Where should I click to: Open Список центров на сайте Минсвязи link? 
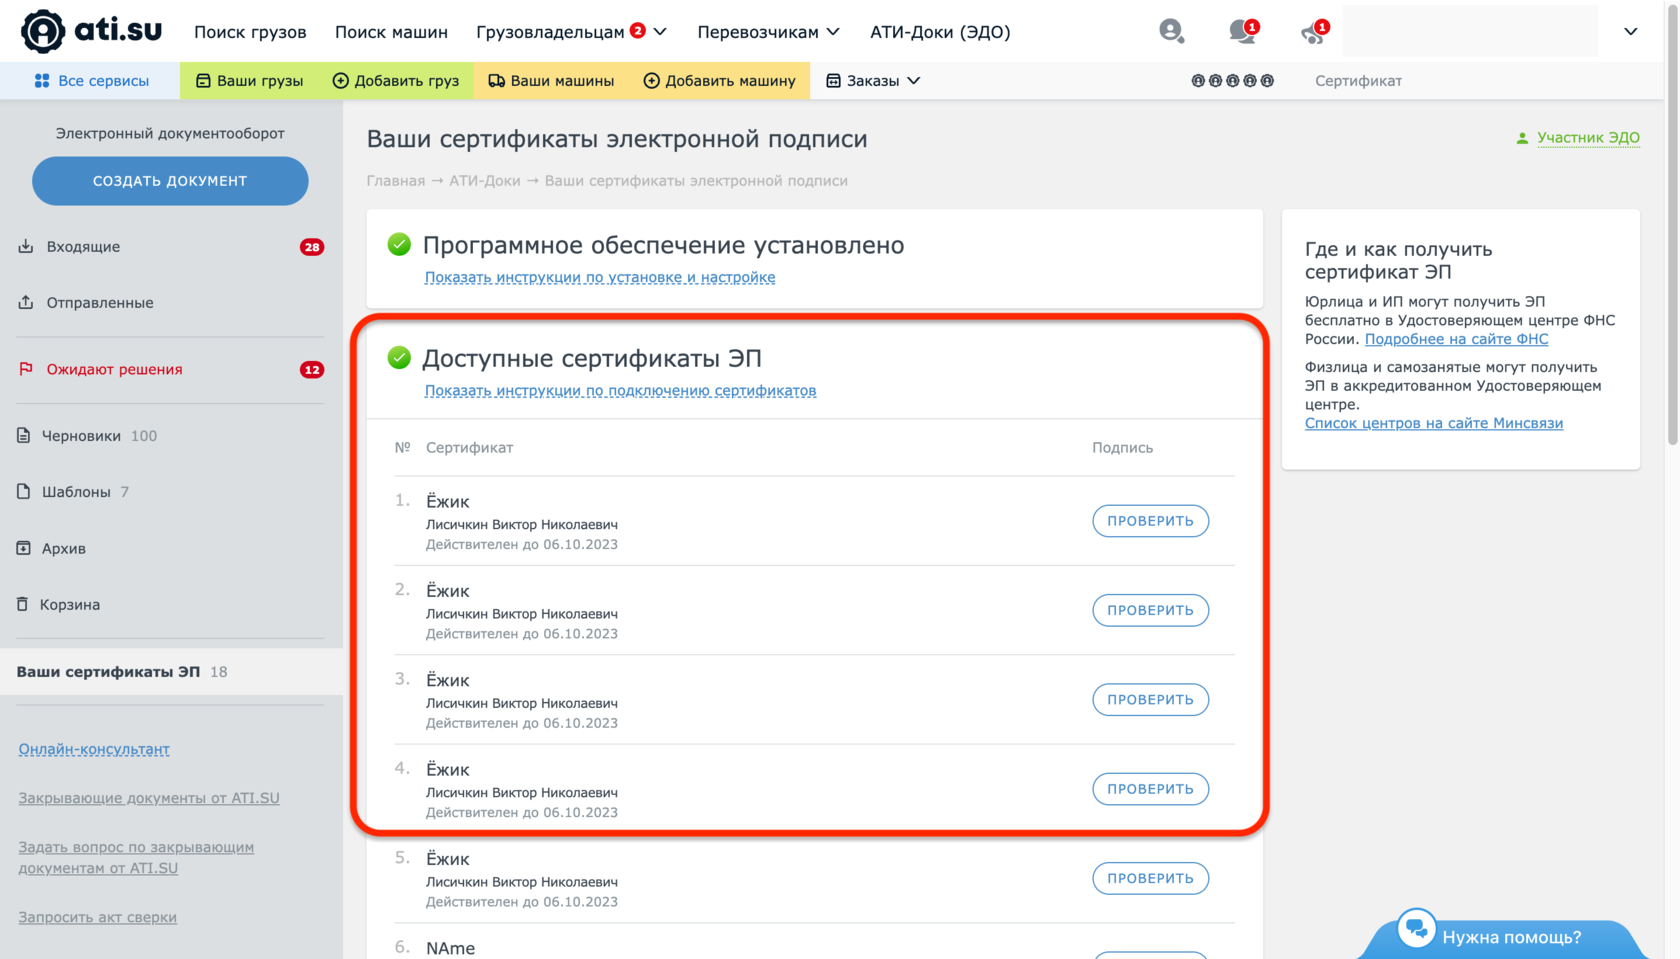[x=1434, y=423]
